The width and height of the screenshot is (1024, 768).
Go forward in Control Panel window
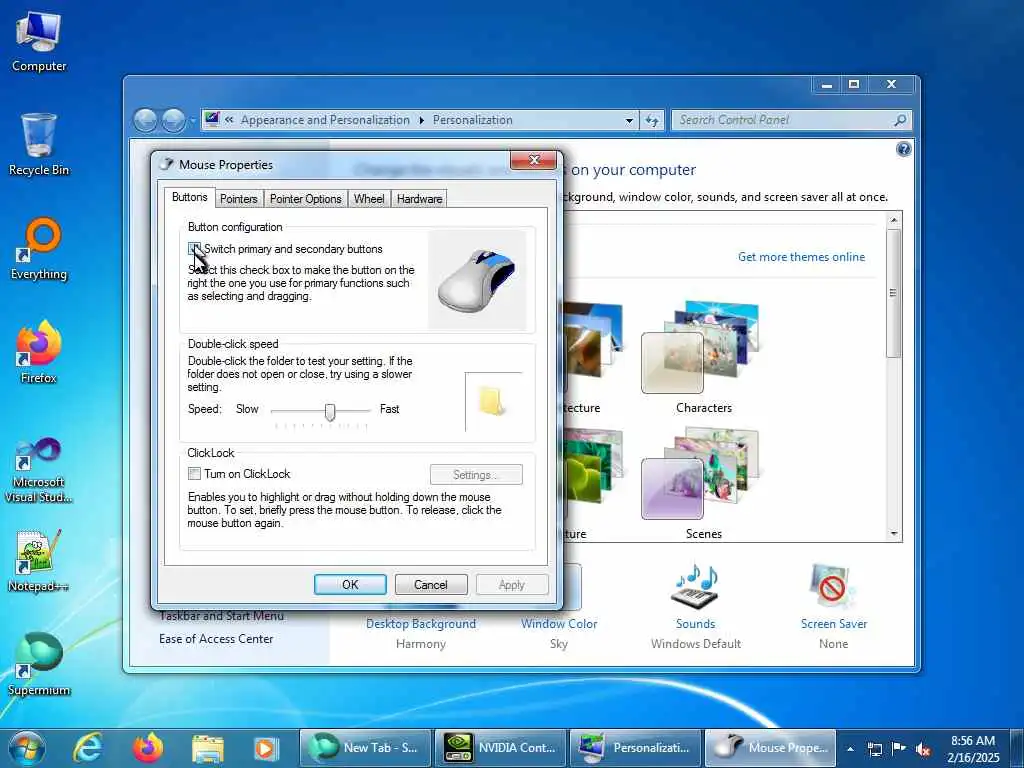click(x=173, y=120)
